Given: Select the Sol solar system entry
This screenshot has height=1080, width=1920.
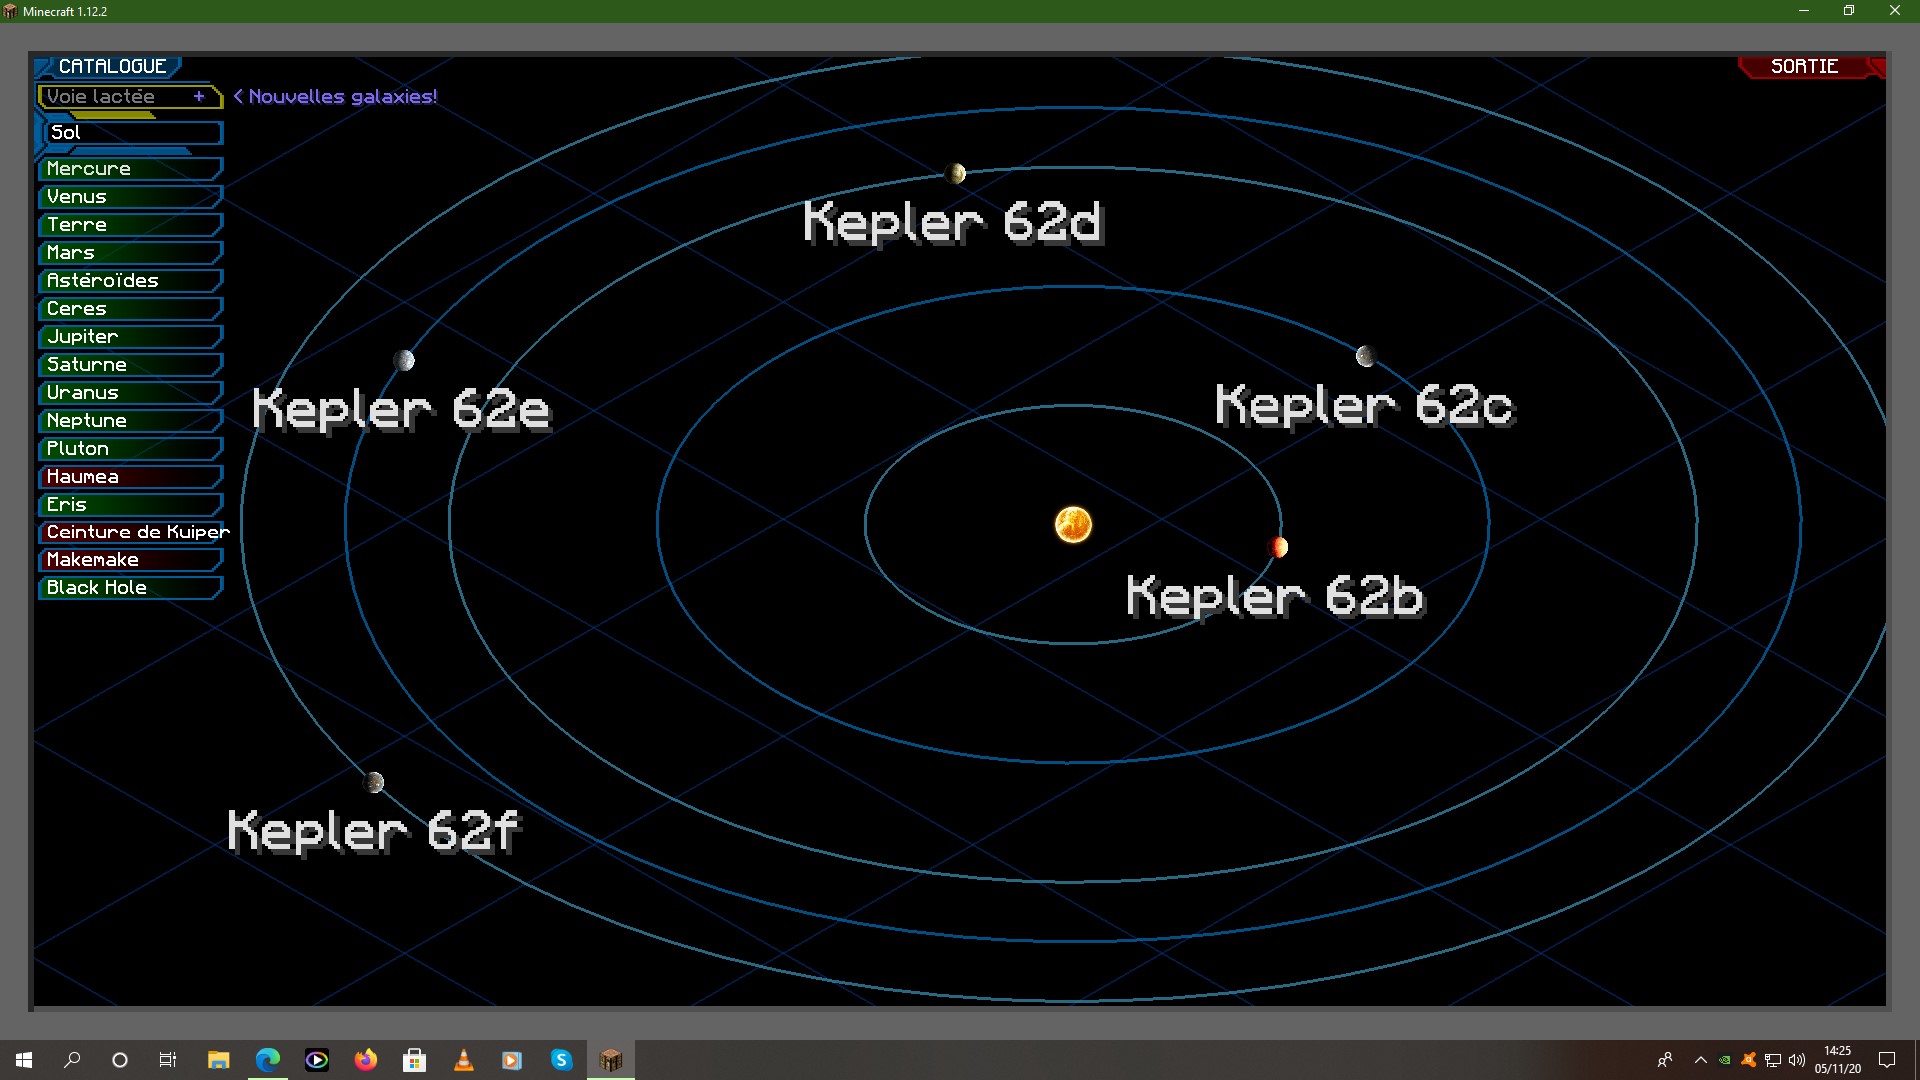Looking at the screenshot, I should (x=132, y=132).
